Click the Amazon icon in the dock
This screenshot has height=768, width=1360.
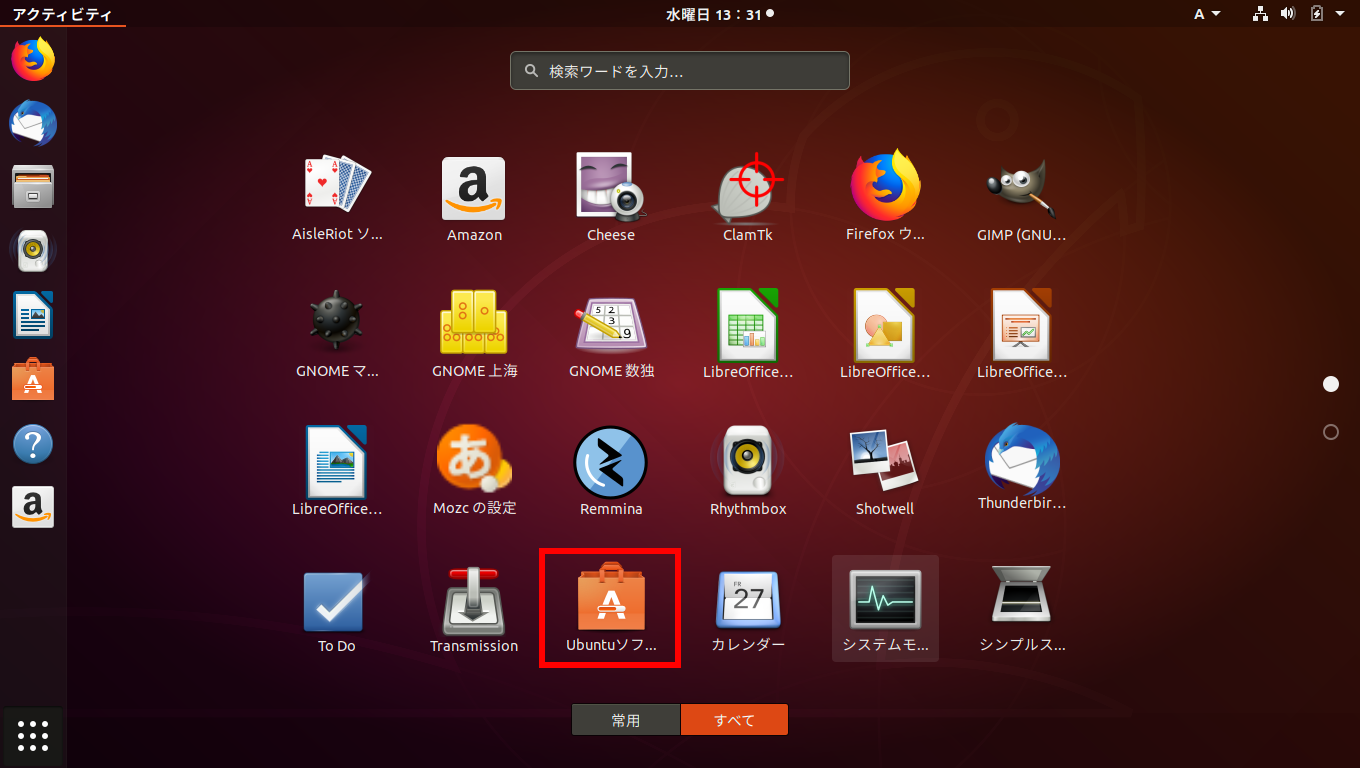33,508
